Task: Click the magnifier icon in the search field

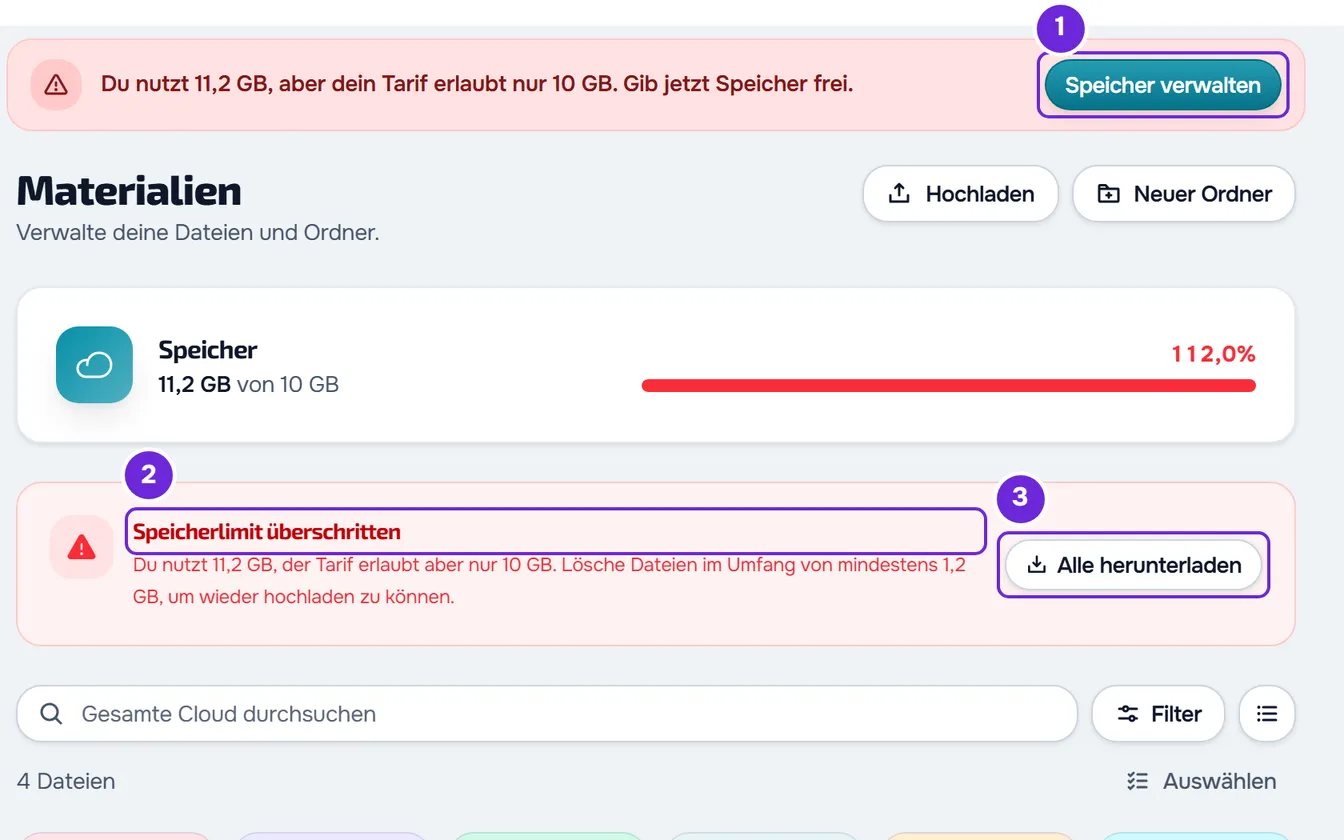Action: click(x=50, y=714)
